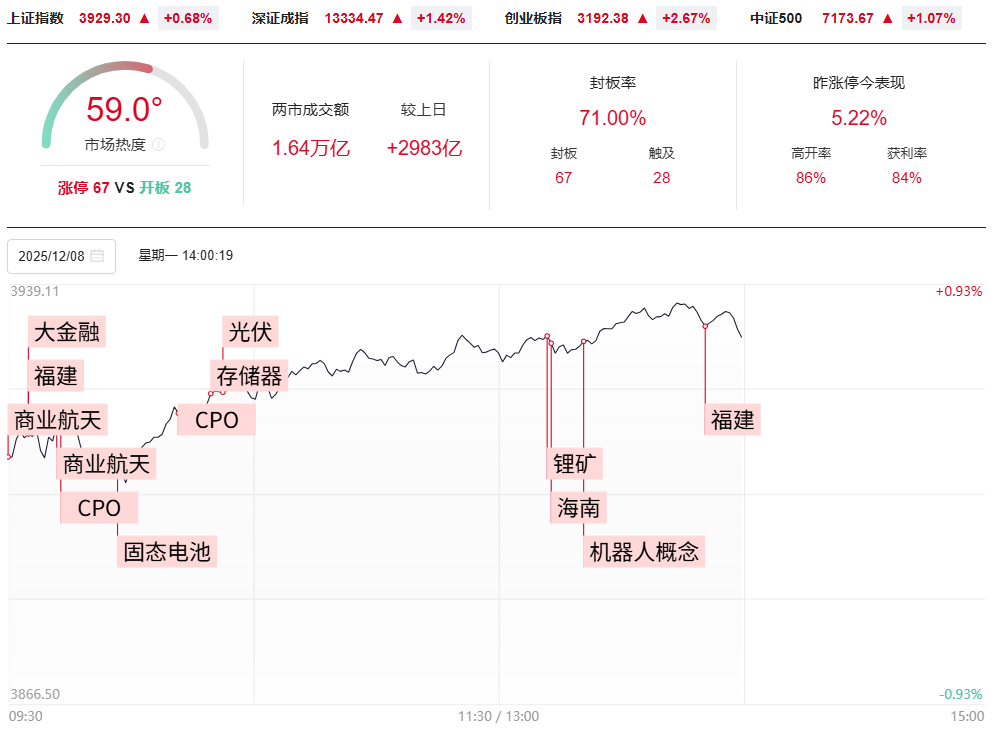Click the 中证500 index name

(776, 18)
